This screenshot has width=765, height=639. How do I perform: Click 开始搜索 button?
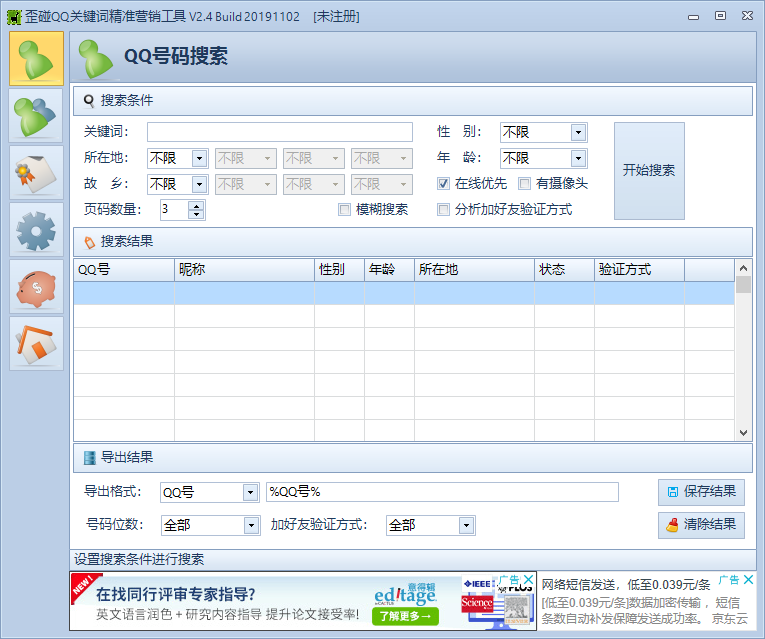[649, 171]
